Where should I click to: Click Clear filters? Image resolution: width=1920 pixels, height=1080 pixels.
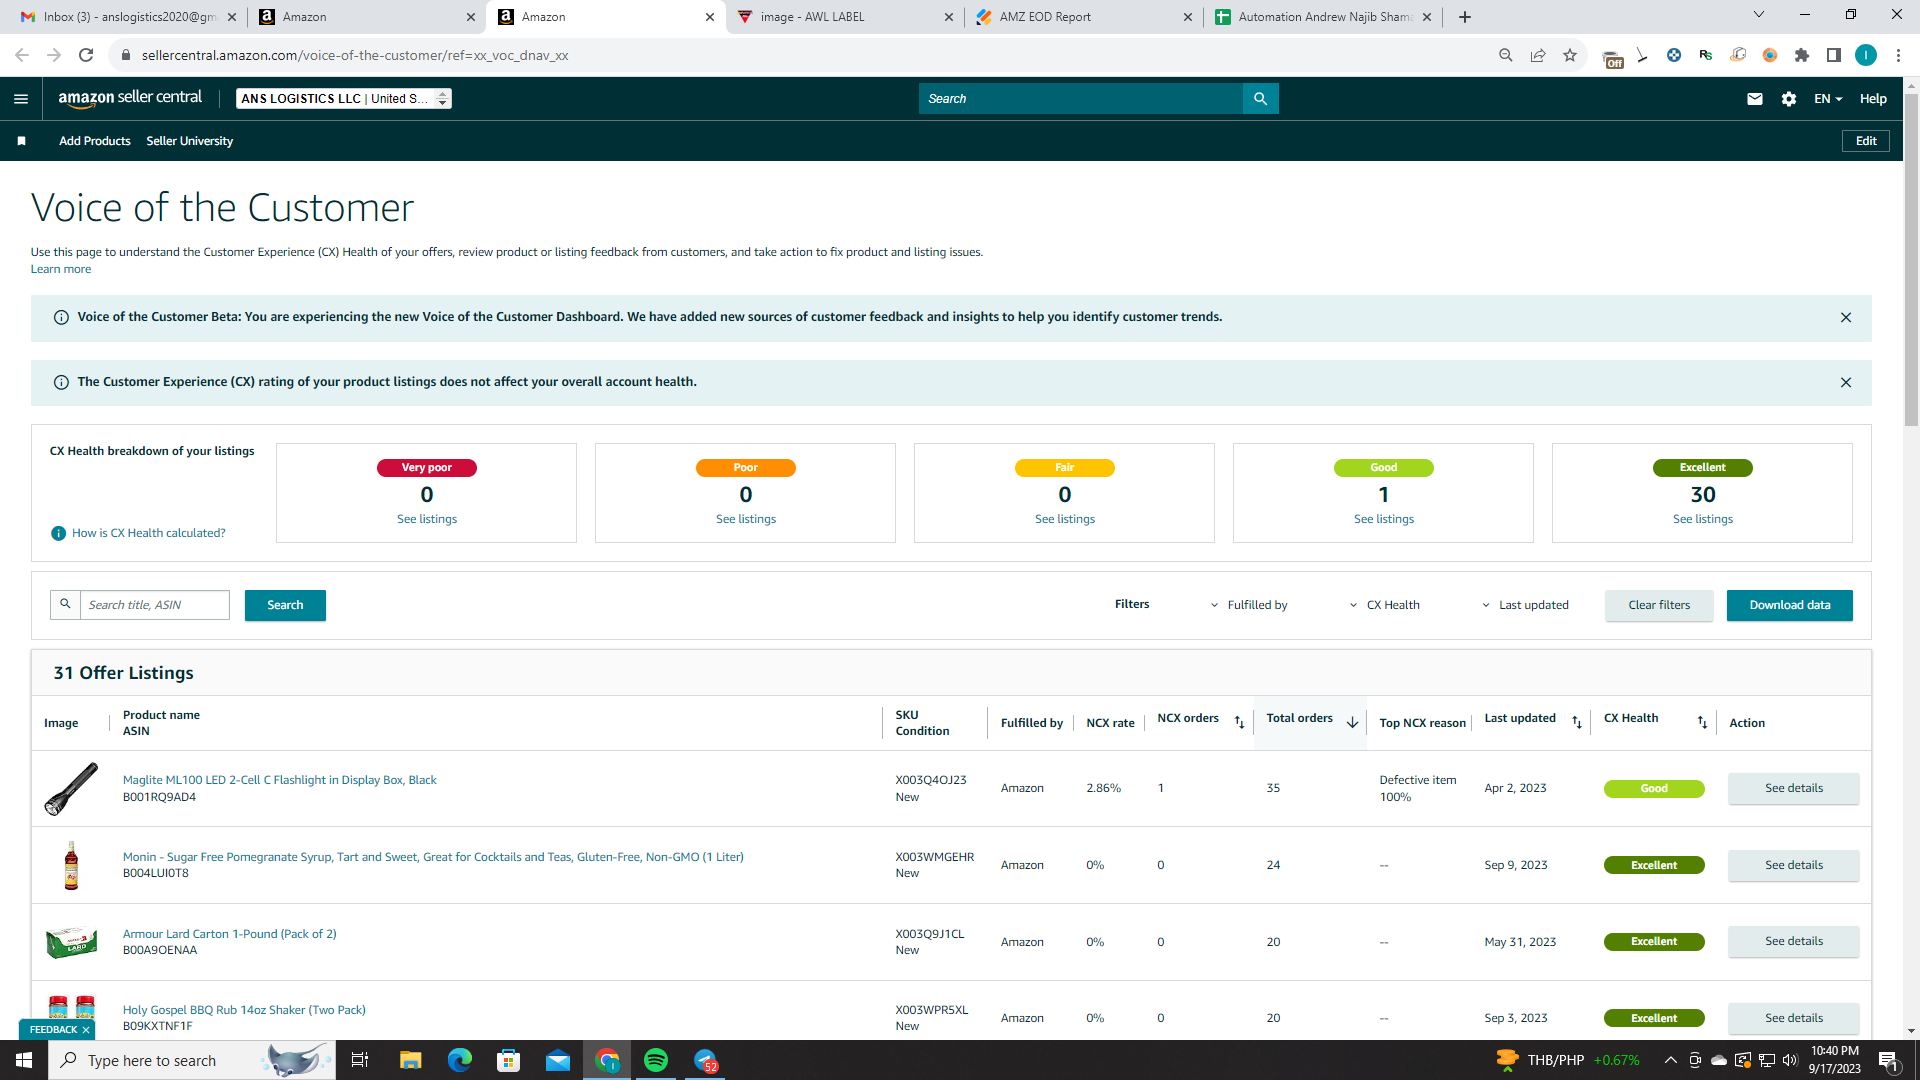[1659, 605]
